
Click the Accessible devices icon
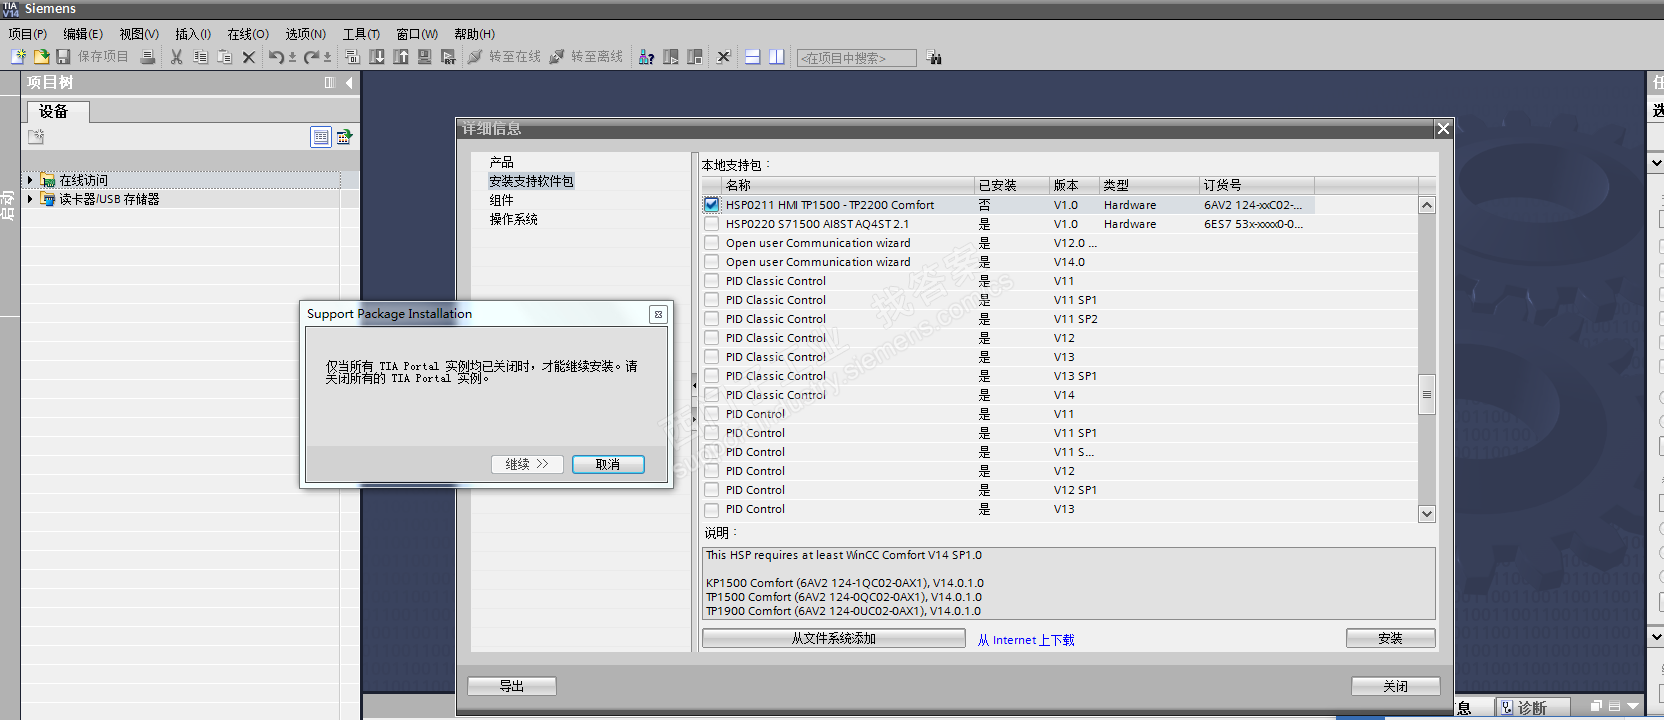coord(647,57)
